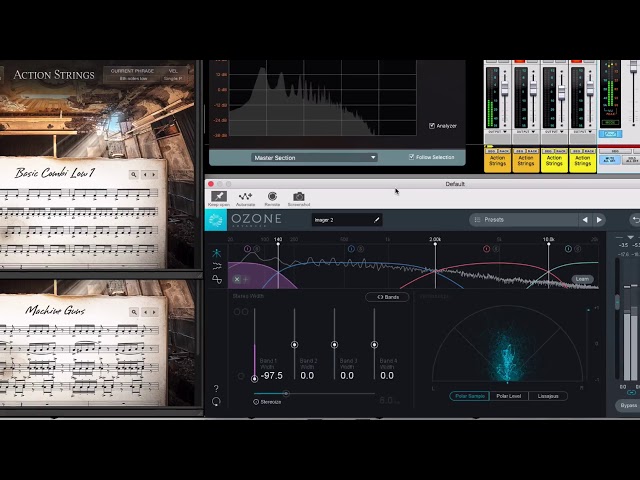Enable the Stereoize toggle

pos(256,402)
